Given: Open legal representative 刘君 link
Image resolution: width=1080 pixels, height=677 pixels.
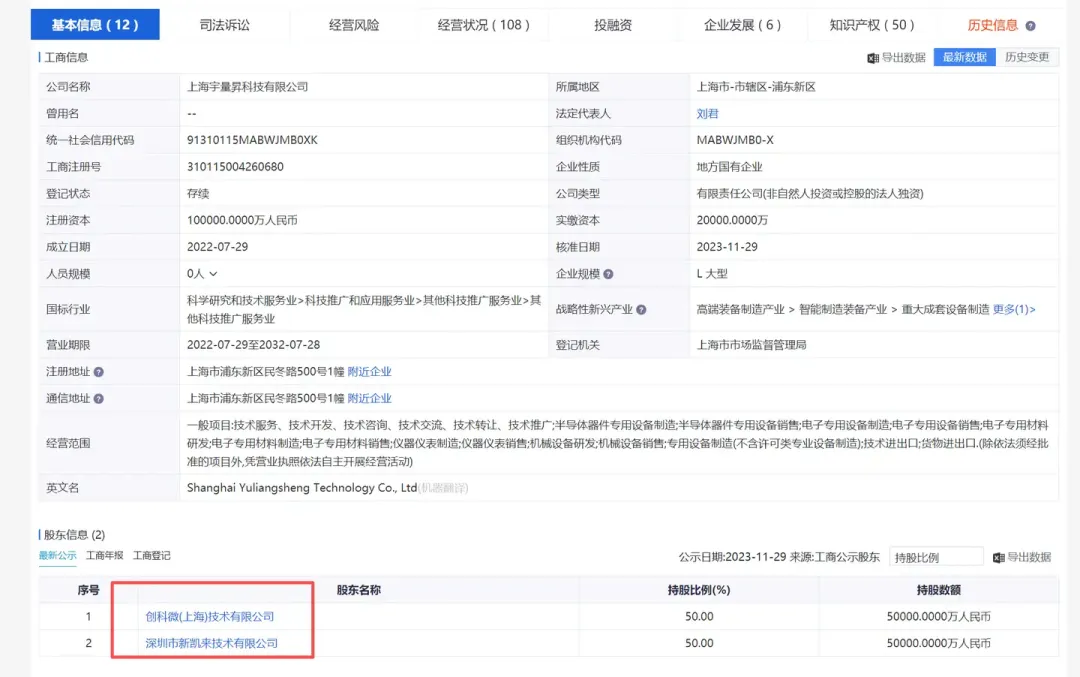Looking at the screenshot, I should tap(707, 114).
